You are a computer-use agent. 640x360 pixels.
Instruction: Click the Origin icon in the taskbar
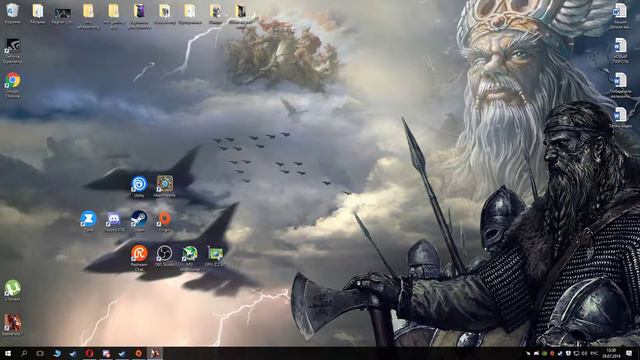pyautogui.click(x=139, y=353)
